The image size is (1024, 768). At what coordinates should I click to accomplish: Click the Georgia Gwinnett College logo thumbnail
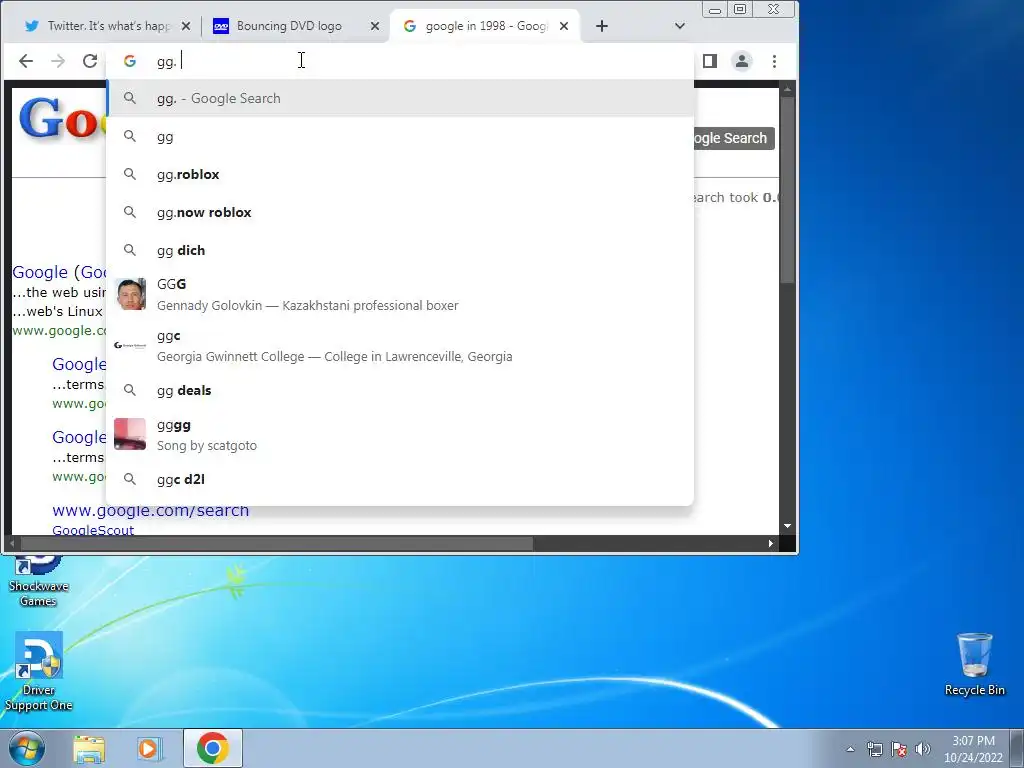coord(130,345)
